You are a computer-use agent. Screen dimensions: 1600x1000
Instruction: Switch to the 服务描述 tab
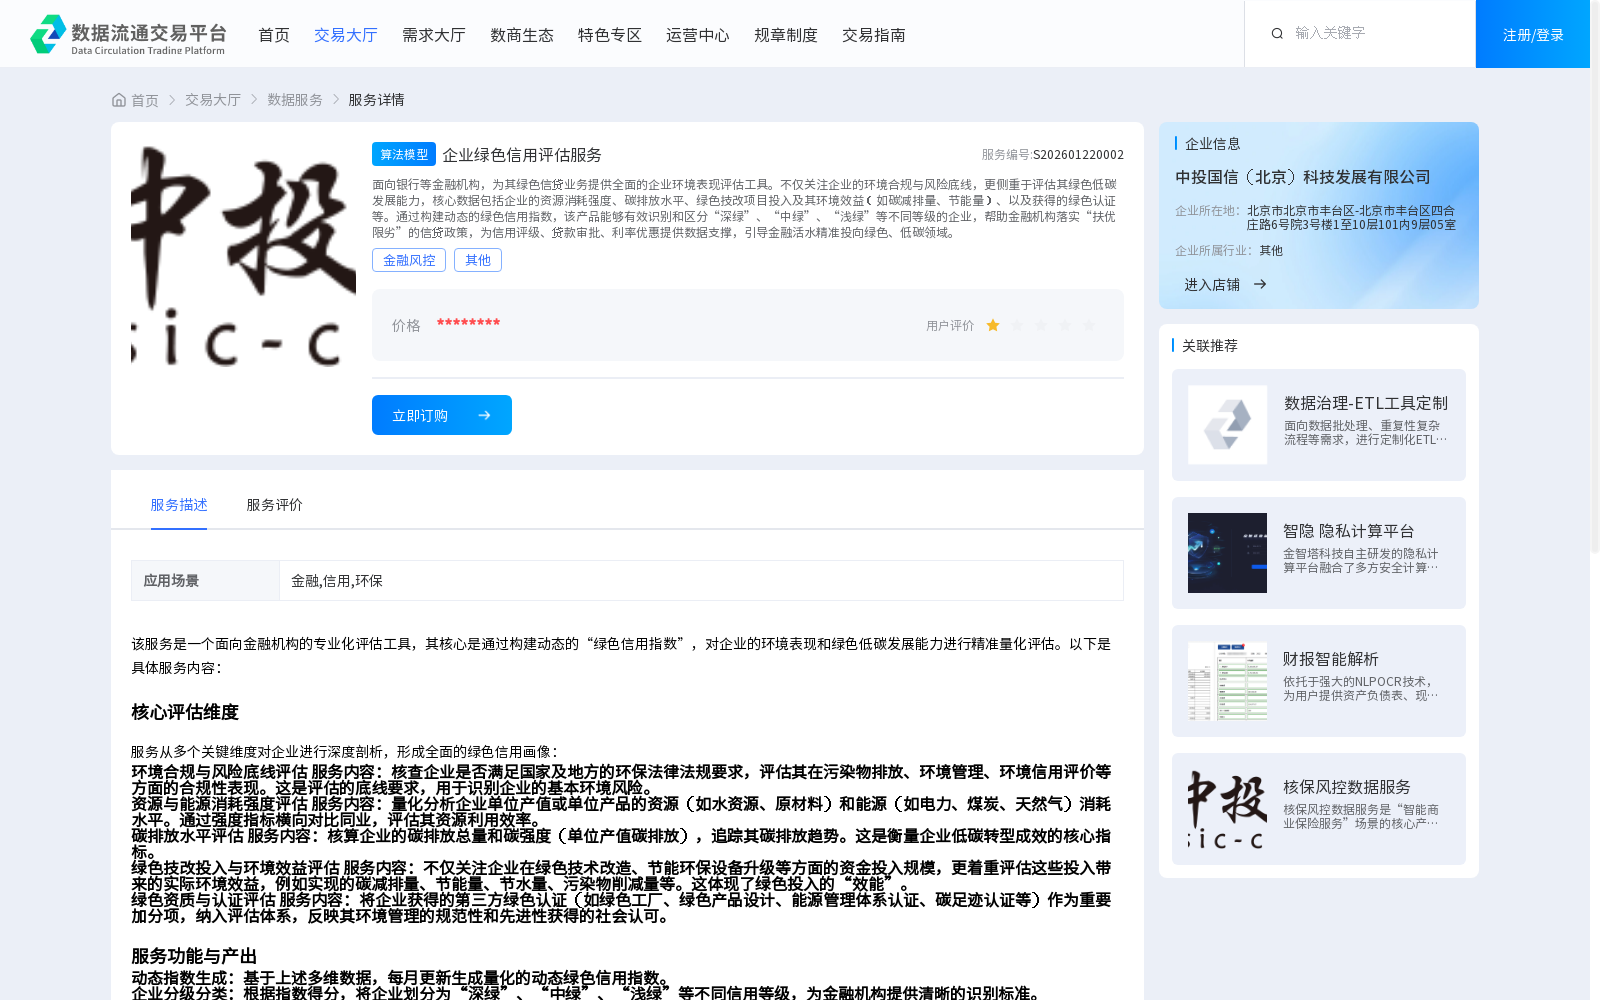tap(179, 505)
